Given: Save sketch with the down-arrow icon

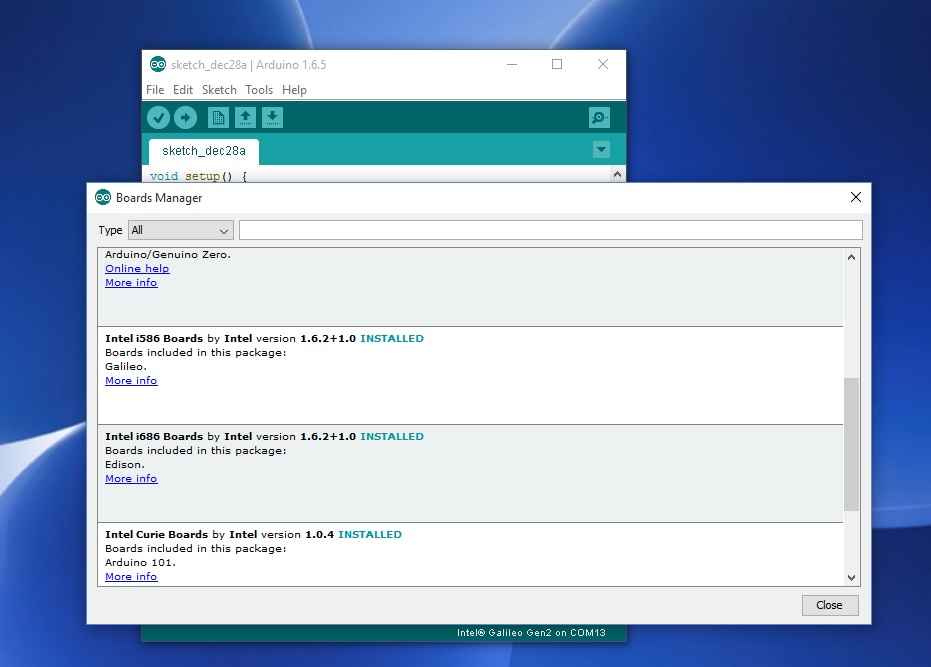Looking at the screenshot, I should click(272, 118).
